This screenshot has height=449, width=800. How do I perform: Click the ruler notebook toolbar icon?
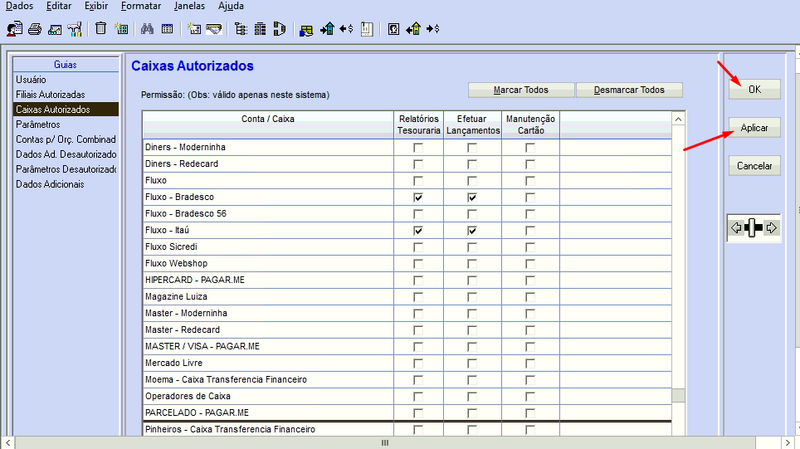pos(367,29)
